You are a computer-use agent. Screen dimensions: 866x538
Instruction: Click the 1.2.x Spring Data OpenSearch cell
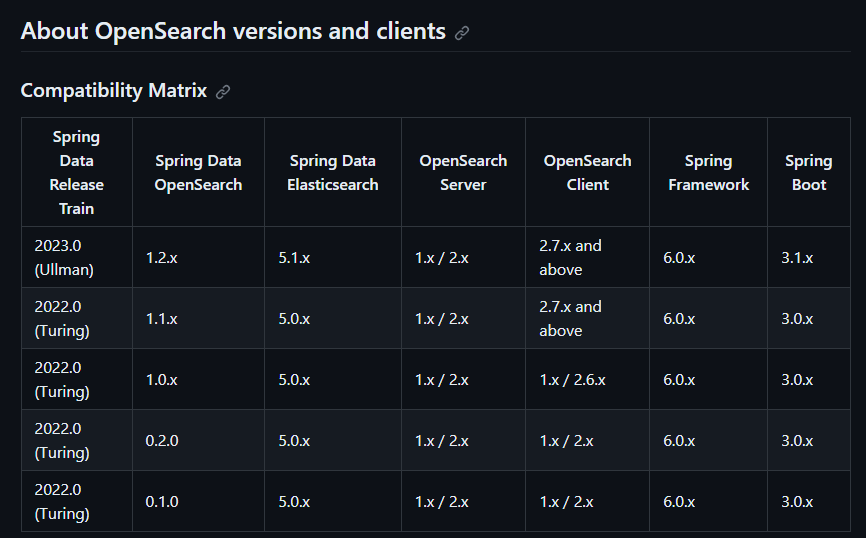[x=198, y=257]
